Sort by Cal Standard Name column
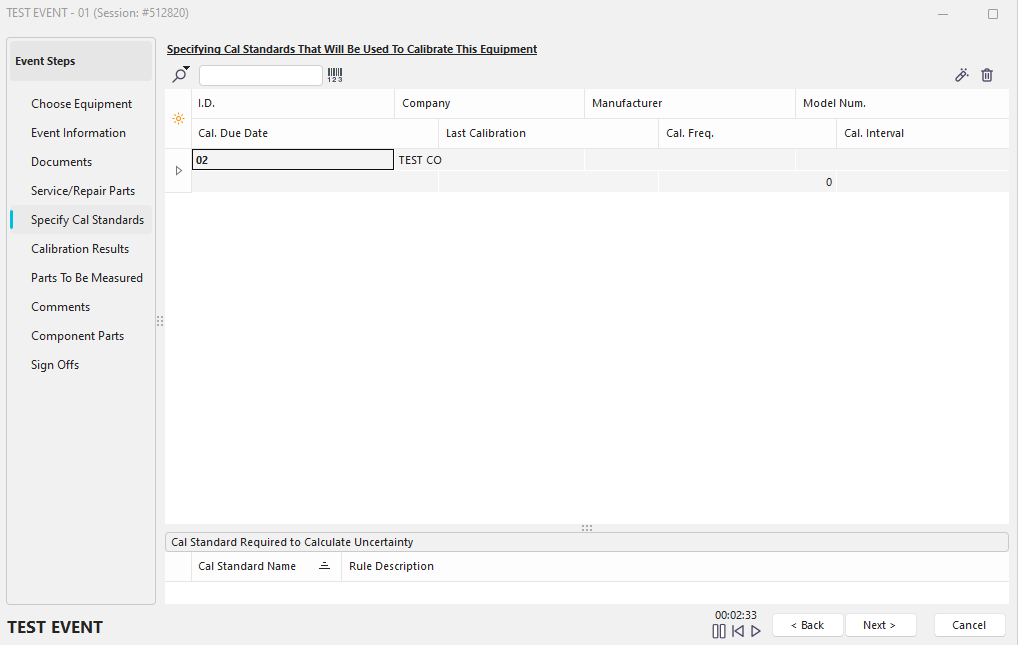 pos(247,566)
